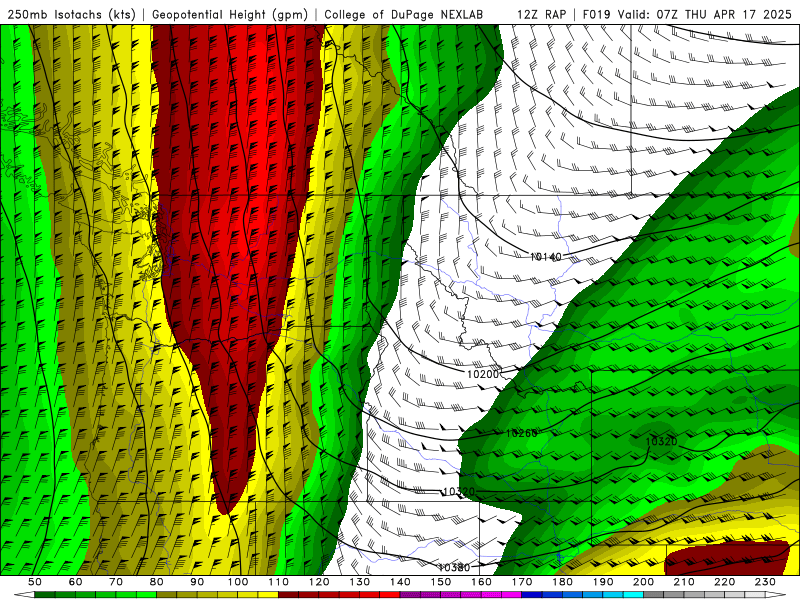Click the 'F019' forecast hour label
This screenshot has height=600, width=800.
pos(596,14)
